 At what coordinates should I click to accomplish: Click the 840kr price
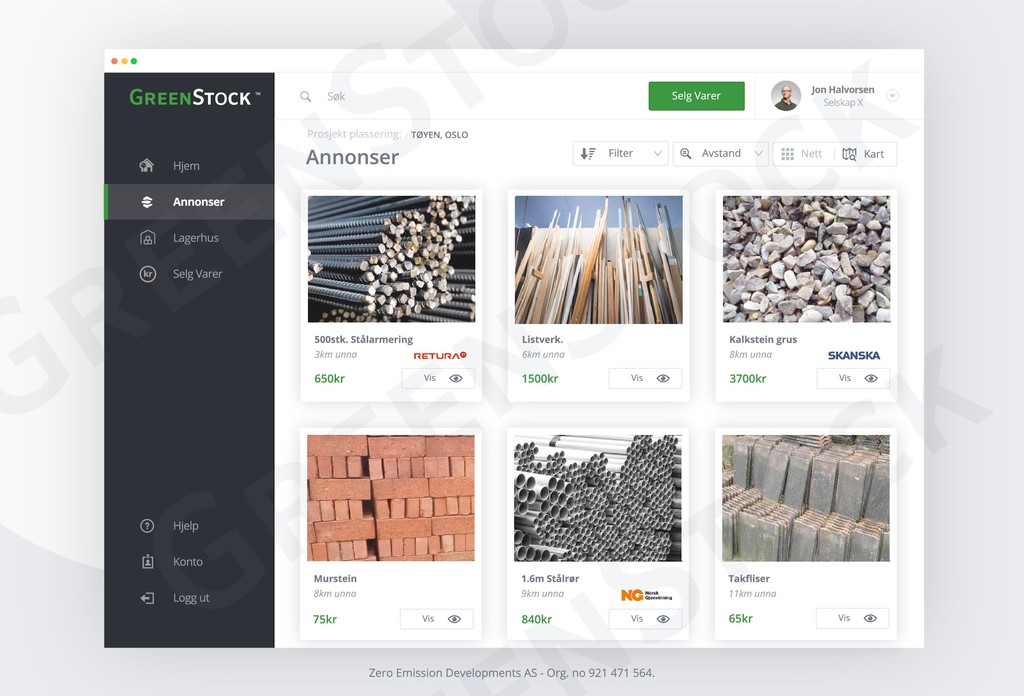point(537,620)
